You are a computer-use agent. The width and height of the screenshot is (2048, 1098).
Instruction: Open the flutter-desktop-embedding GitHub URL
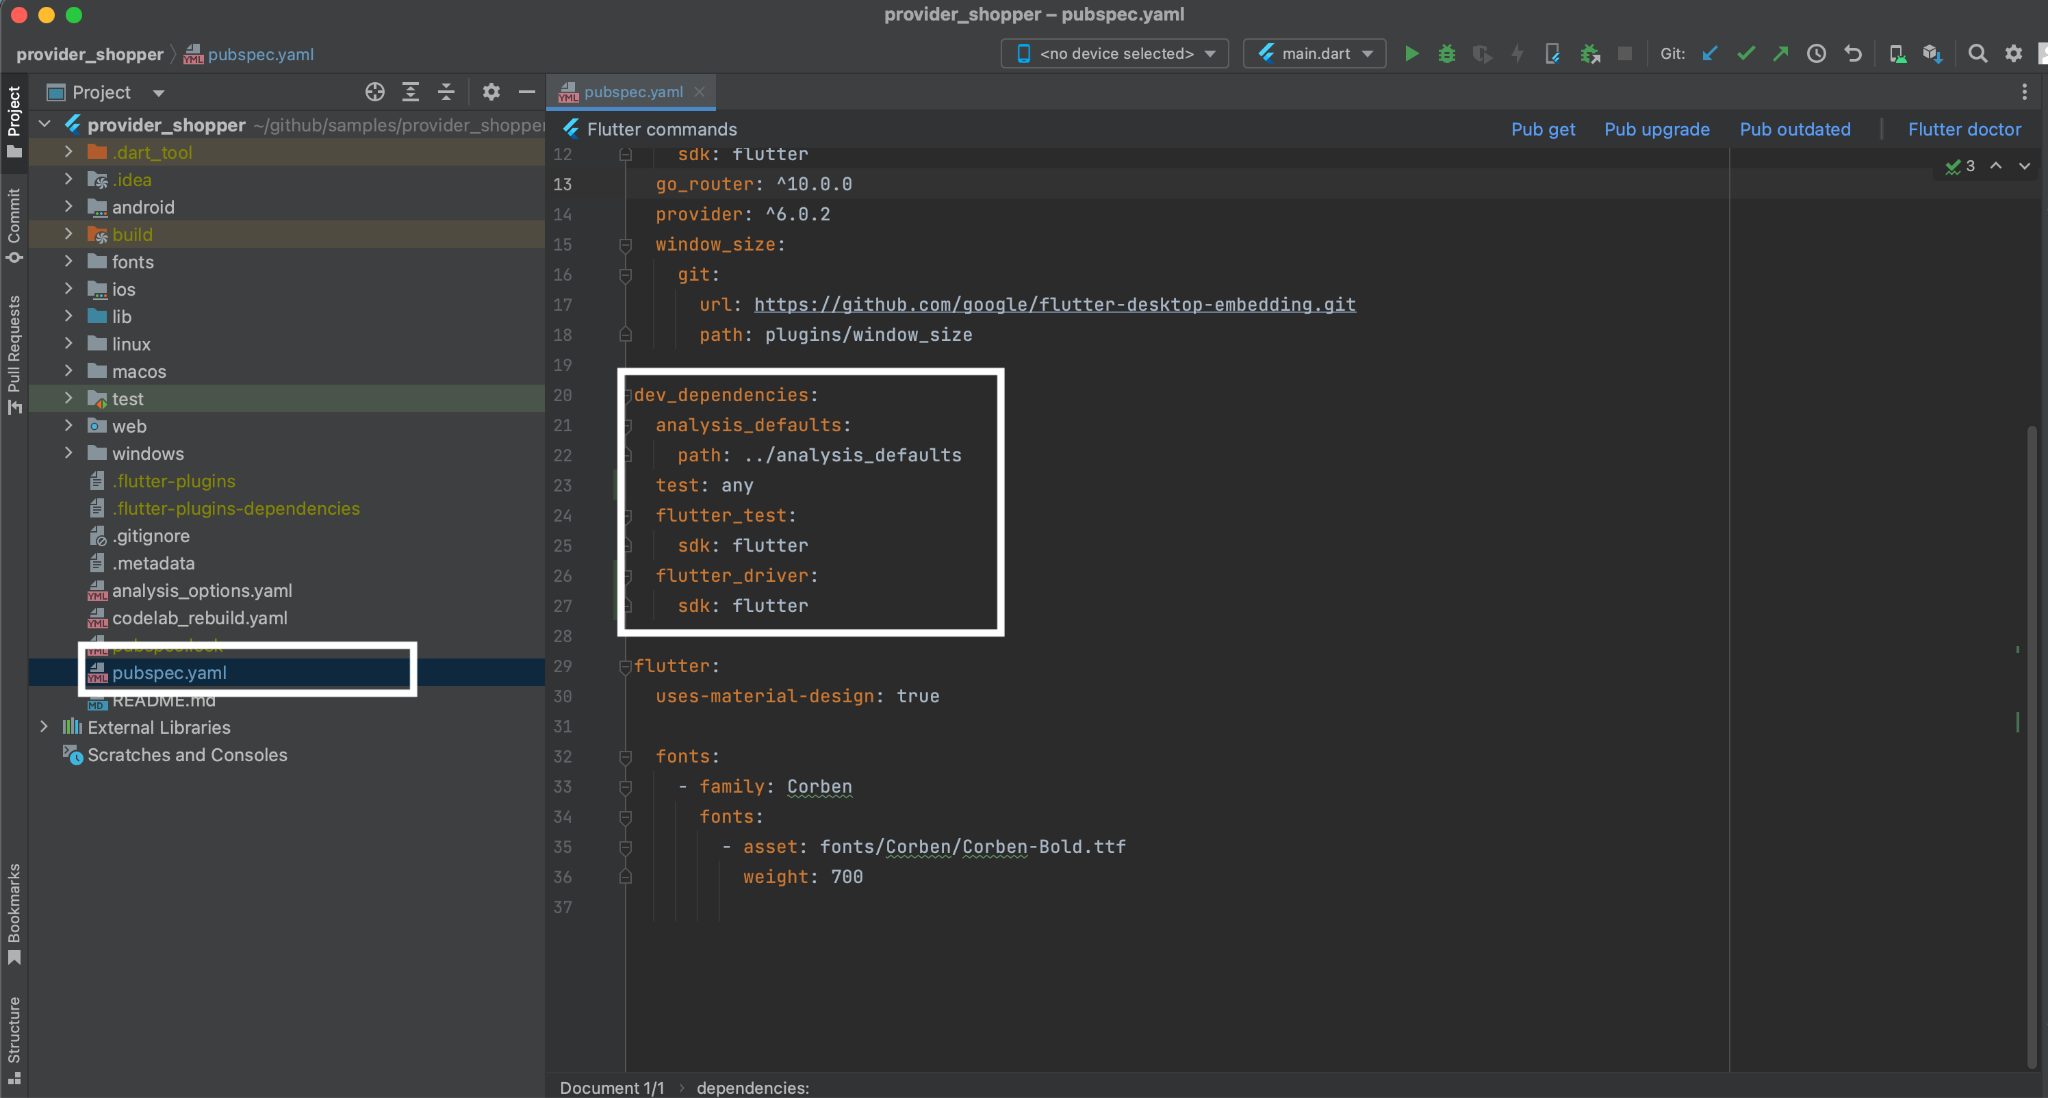pos(1055,305)
